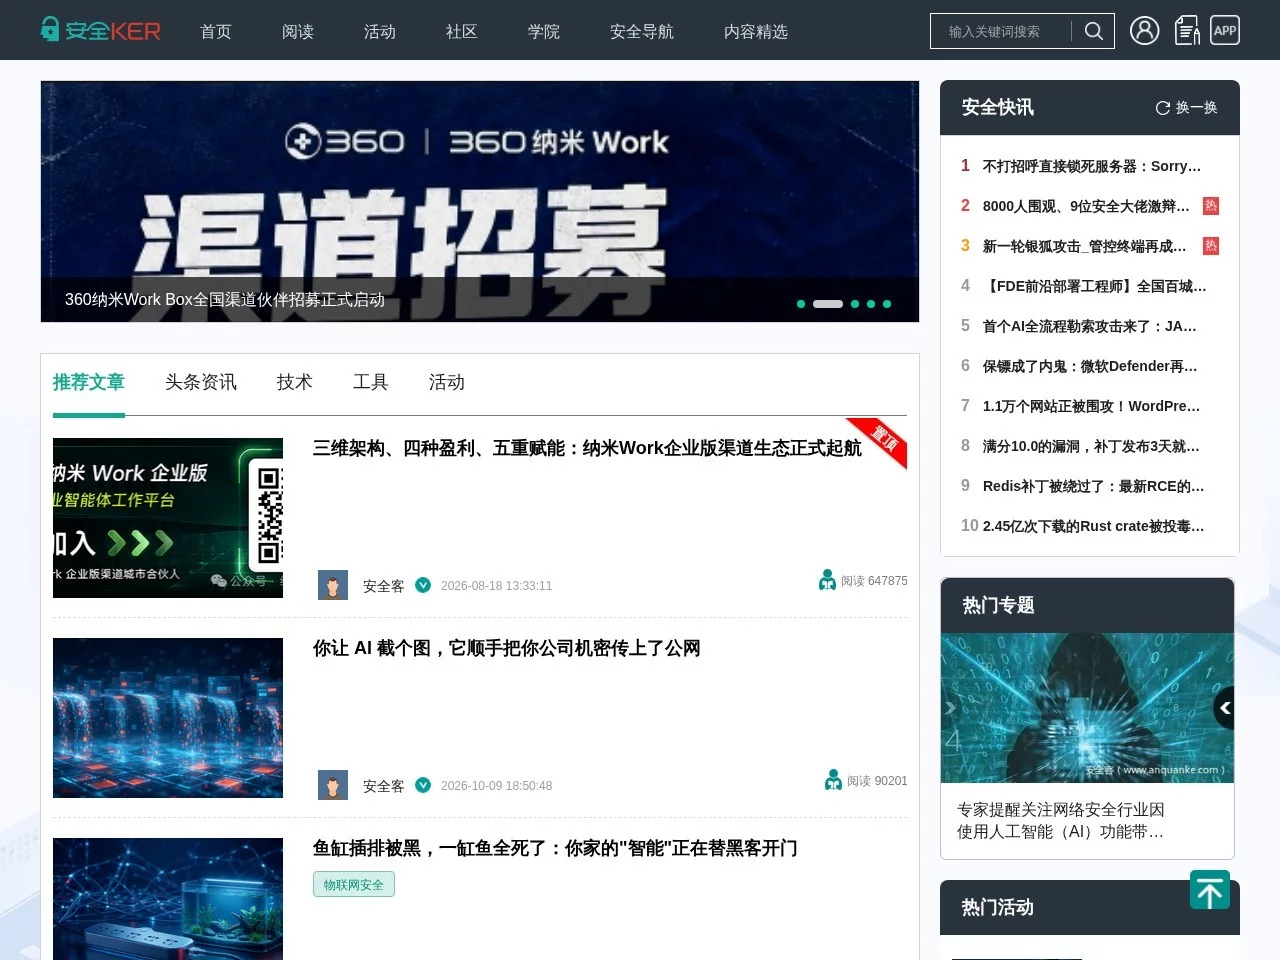Image resolution: width=1280 pixels, height=960 pixels.
Task: Open the 首页 nav menu item
Action: (216, 31)
